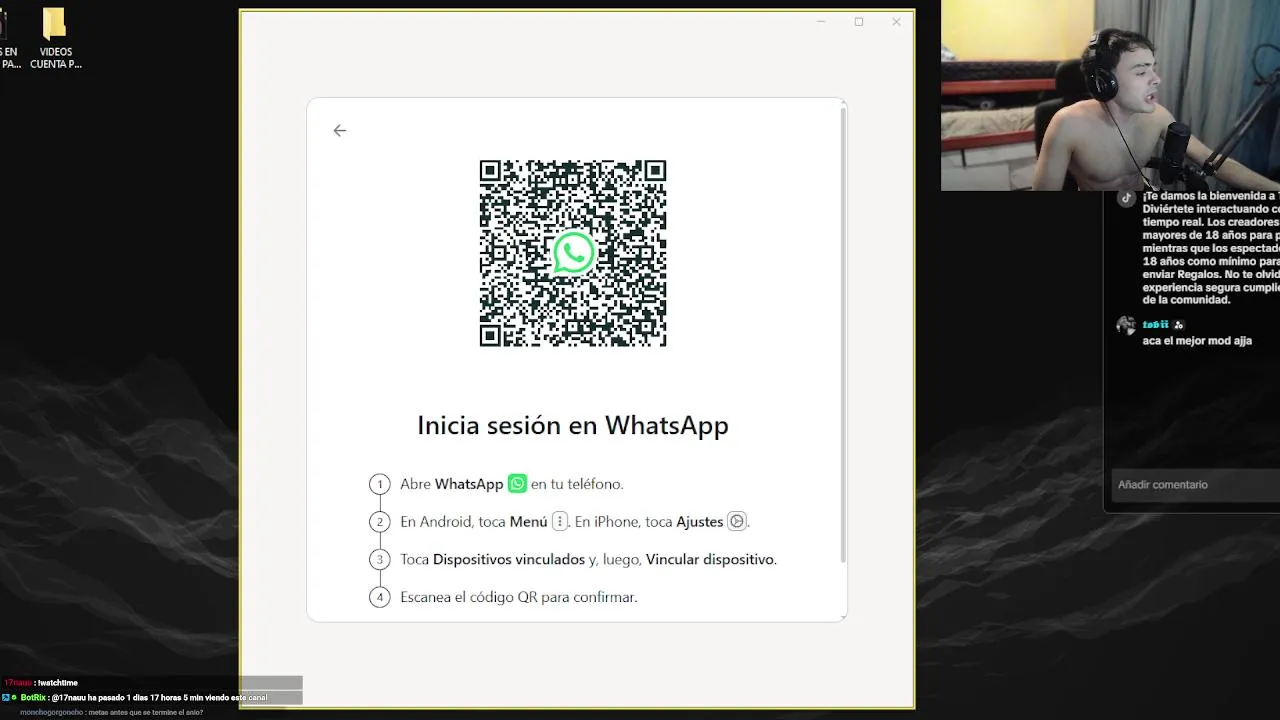The width and height of the screenshot is (1280, 720).
Task: Click the WhatsApp logo inside QR code
Action: (573, 253)
